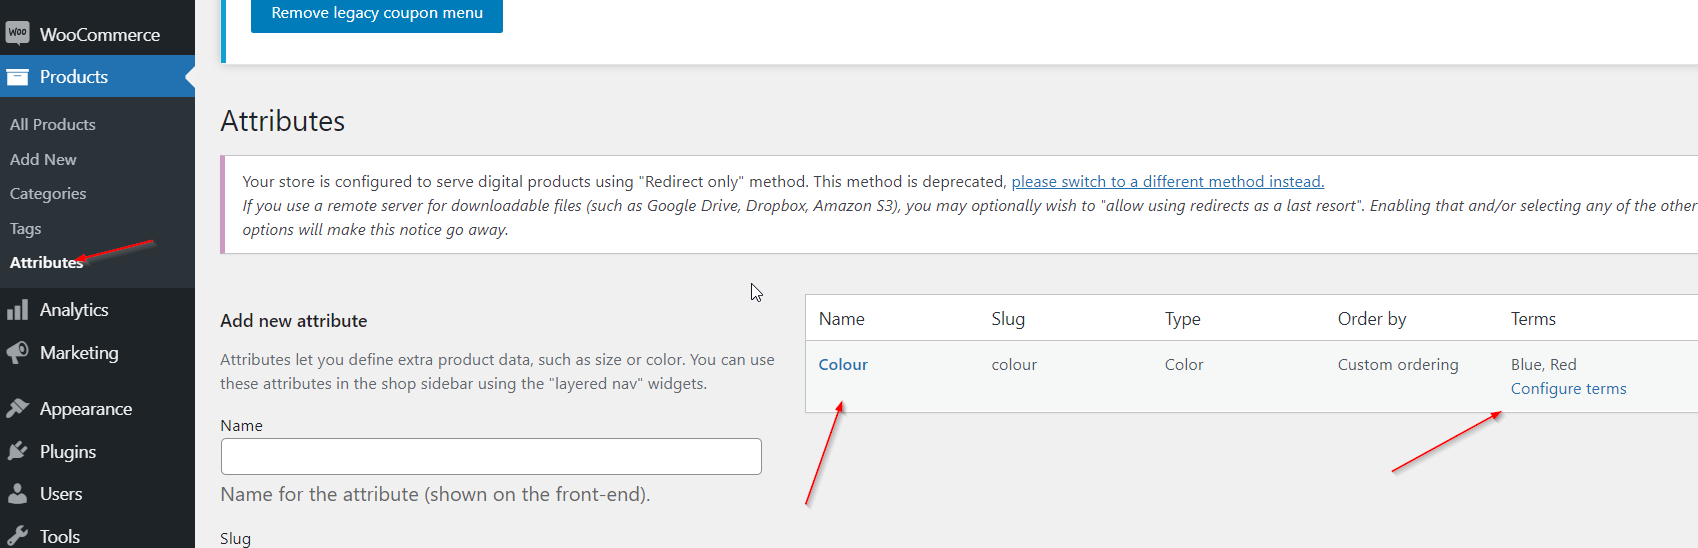Screen dimensions: 1698x548
Task: Click the Appearance paintbrush icon
Action: point(17,408)
